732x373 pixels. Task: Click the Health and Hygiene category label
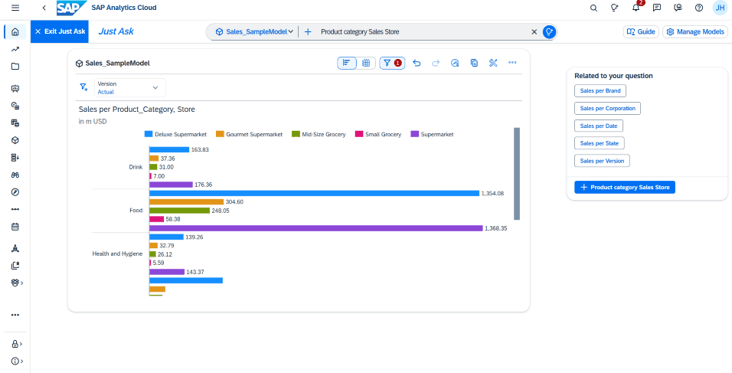117,254
